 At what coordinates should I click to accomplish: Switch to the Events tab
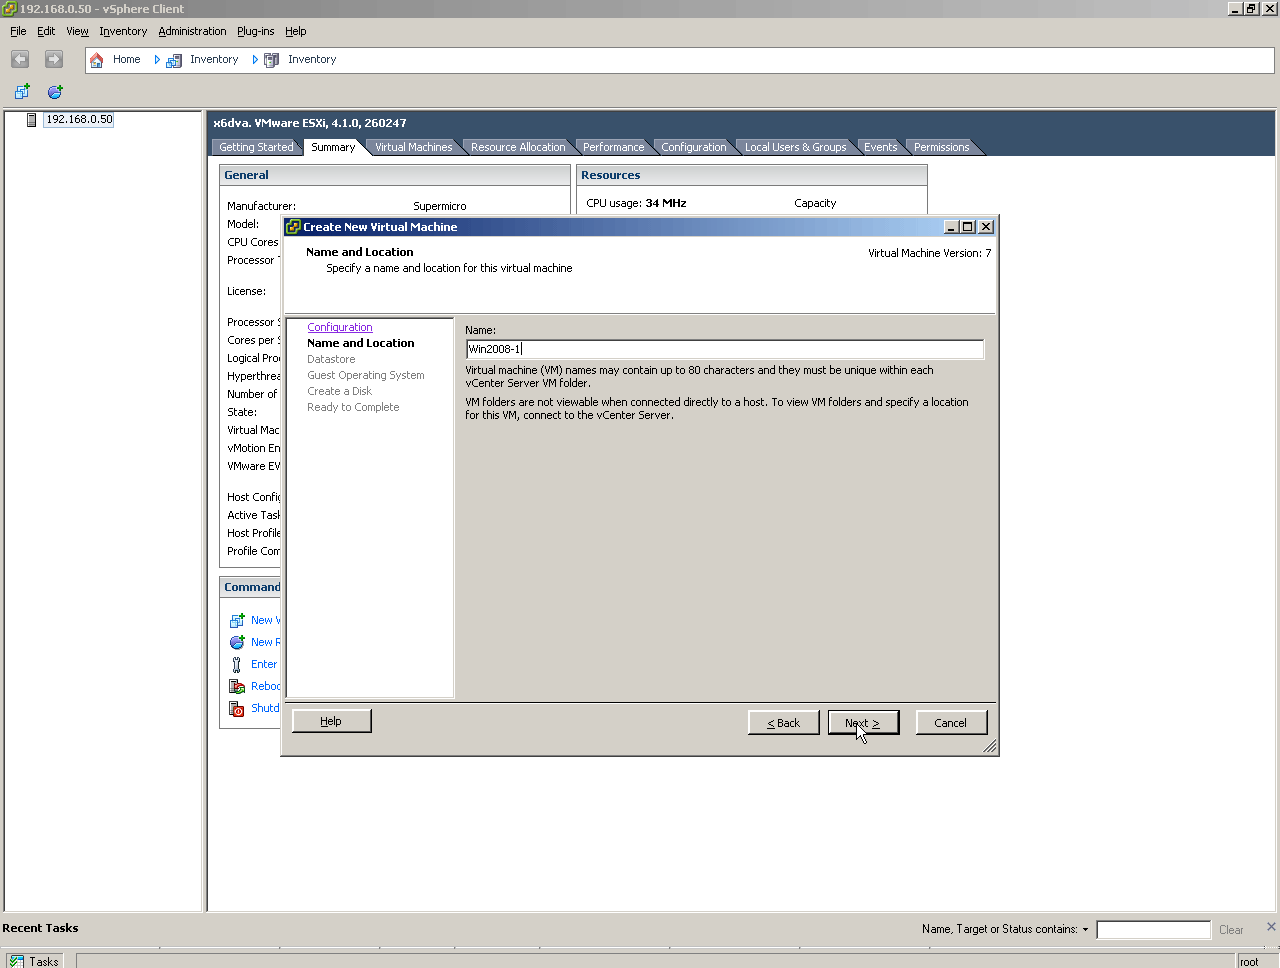tap(880, 147)
